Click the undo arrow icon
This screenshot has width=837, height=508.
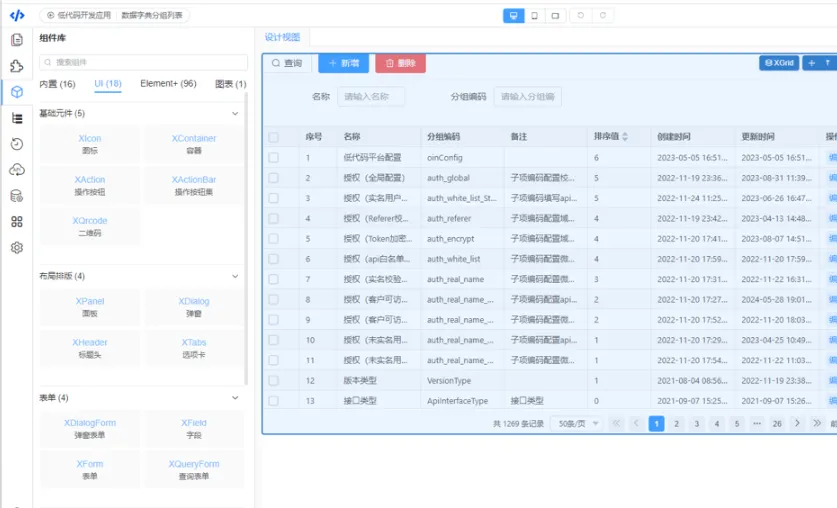click(581, 15)
